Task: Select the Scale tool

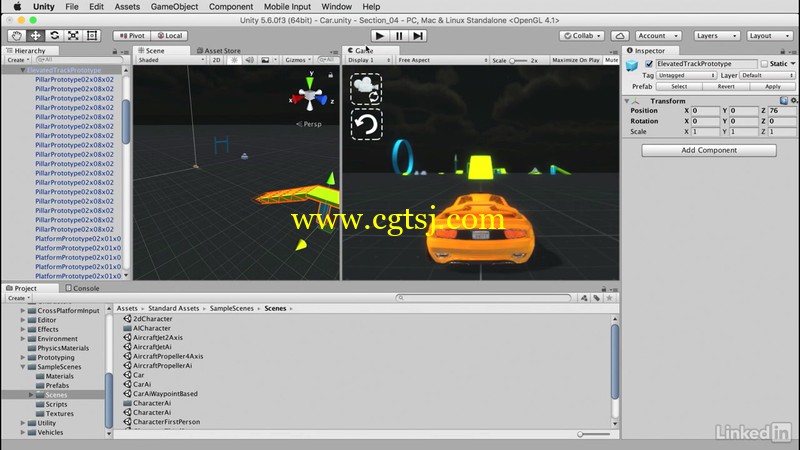Action: pyautogui.click(x=73, y=36)
